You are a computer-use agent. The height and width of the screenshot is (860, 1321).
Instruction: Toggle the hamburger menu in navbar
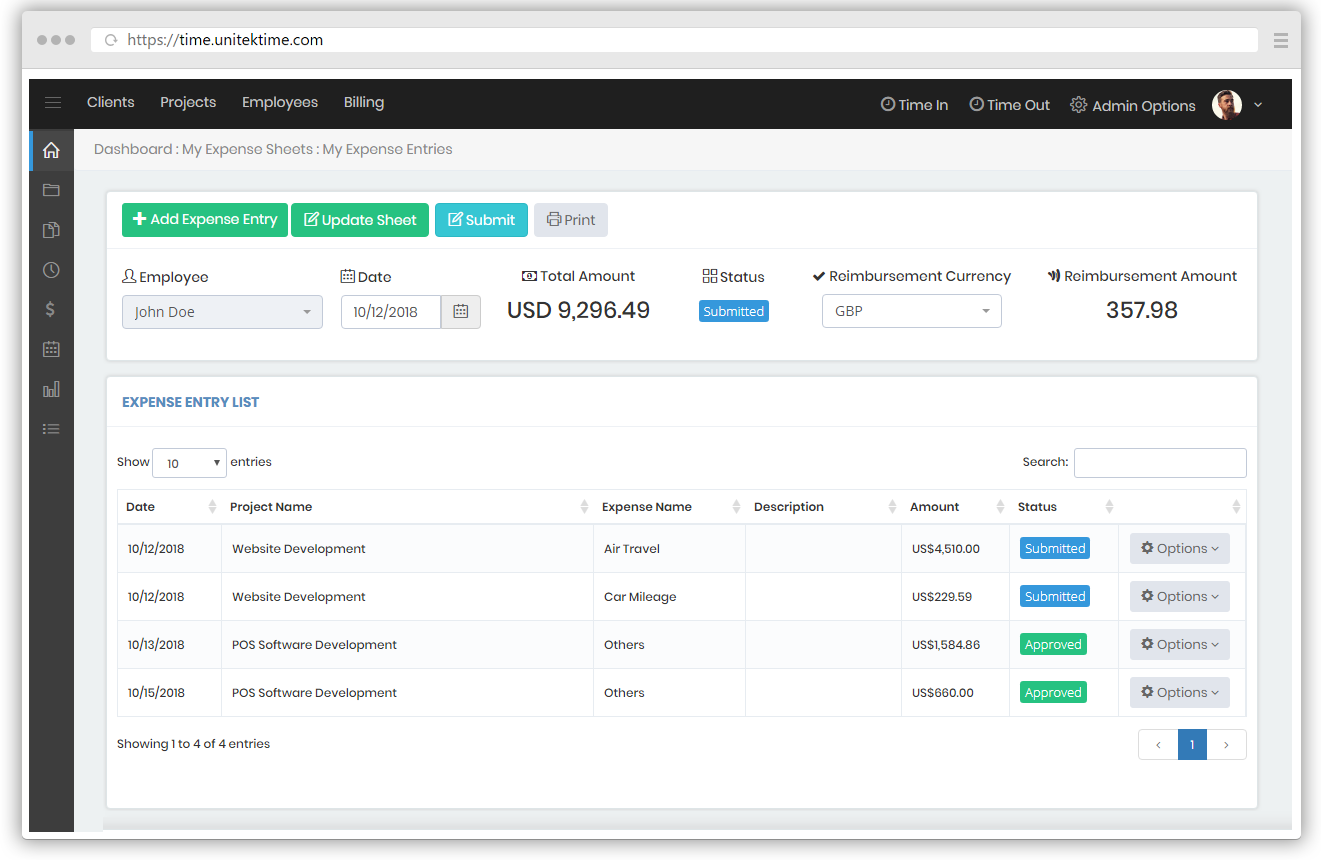pyautogui.click(x=53, y=103)
